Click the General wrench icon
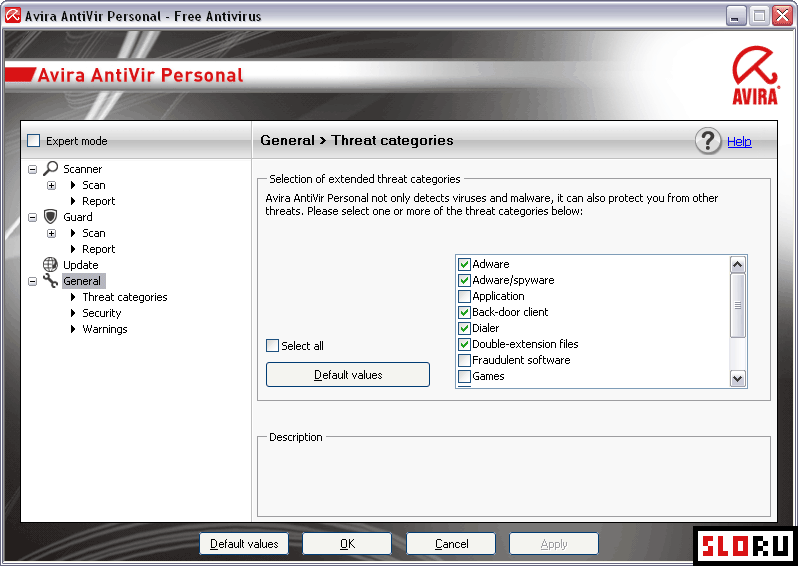 click(50, 280)
